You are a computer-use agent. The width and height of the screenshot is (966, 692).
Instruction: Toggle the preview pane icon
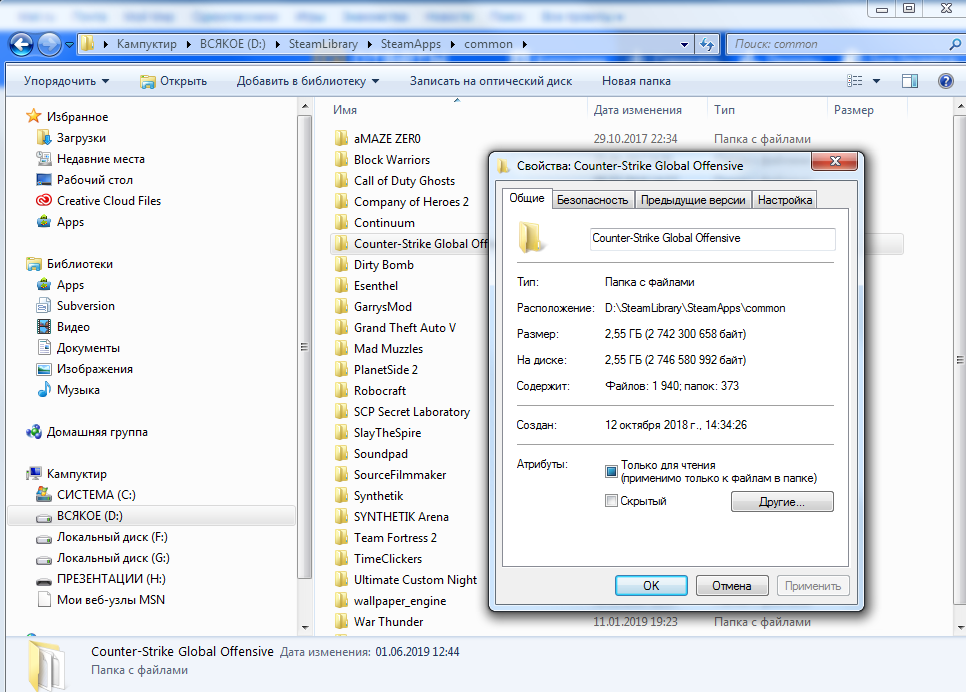pyautogui.click(x=909, y=81)
